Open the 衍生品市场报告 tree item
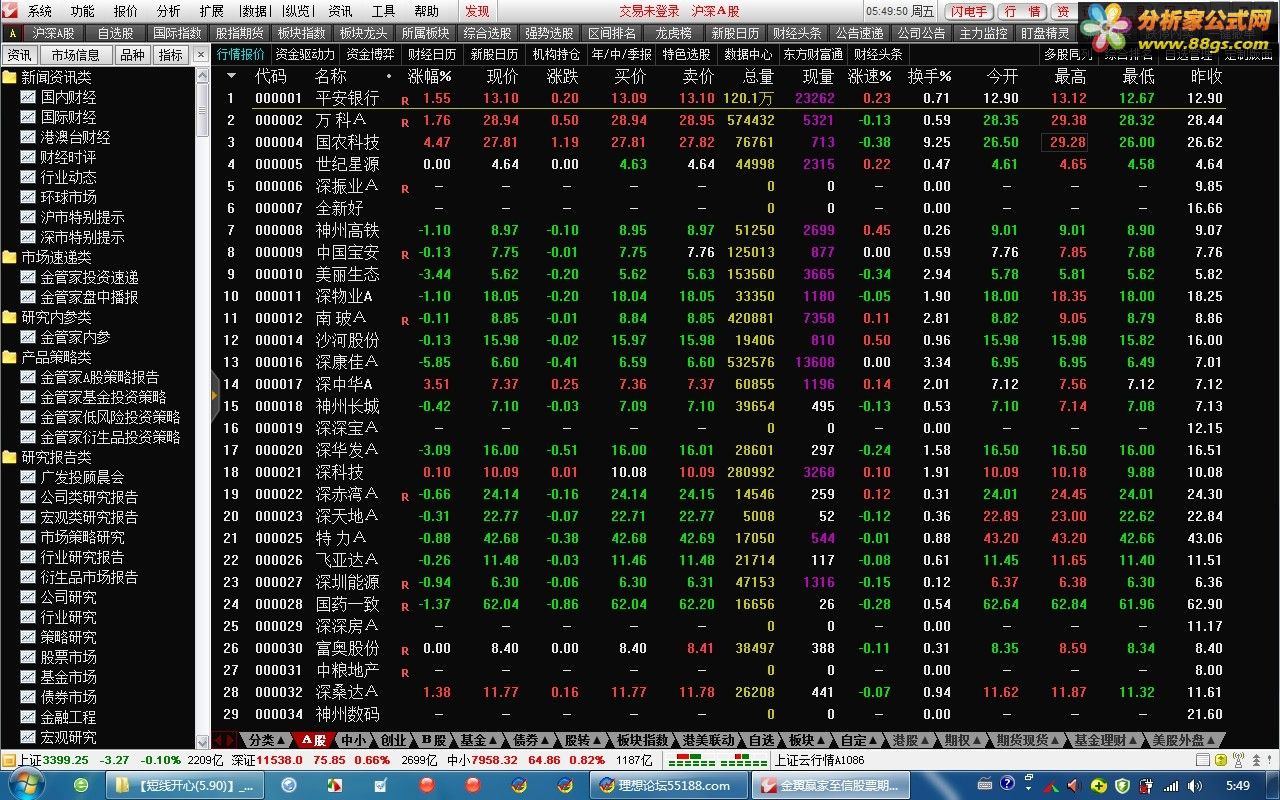Screen dimensions: 1280x800 89,577
